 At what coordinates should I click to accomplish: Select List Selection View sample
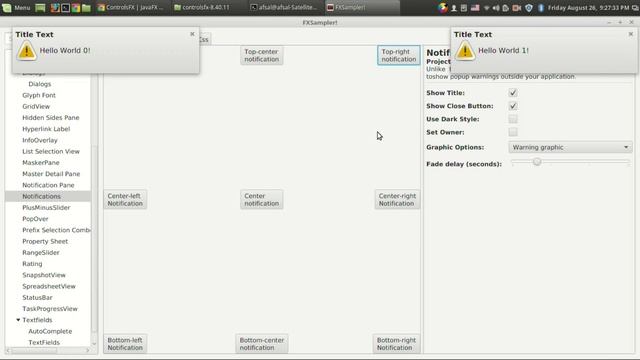point(51,151)
